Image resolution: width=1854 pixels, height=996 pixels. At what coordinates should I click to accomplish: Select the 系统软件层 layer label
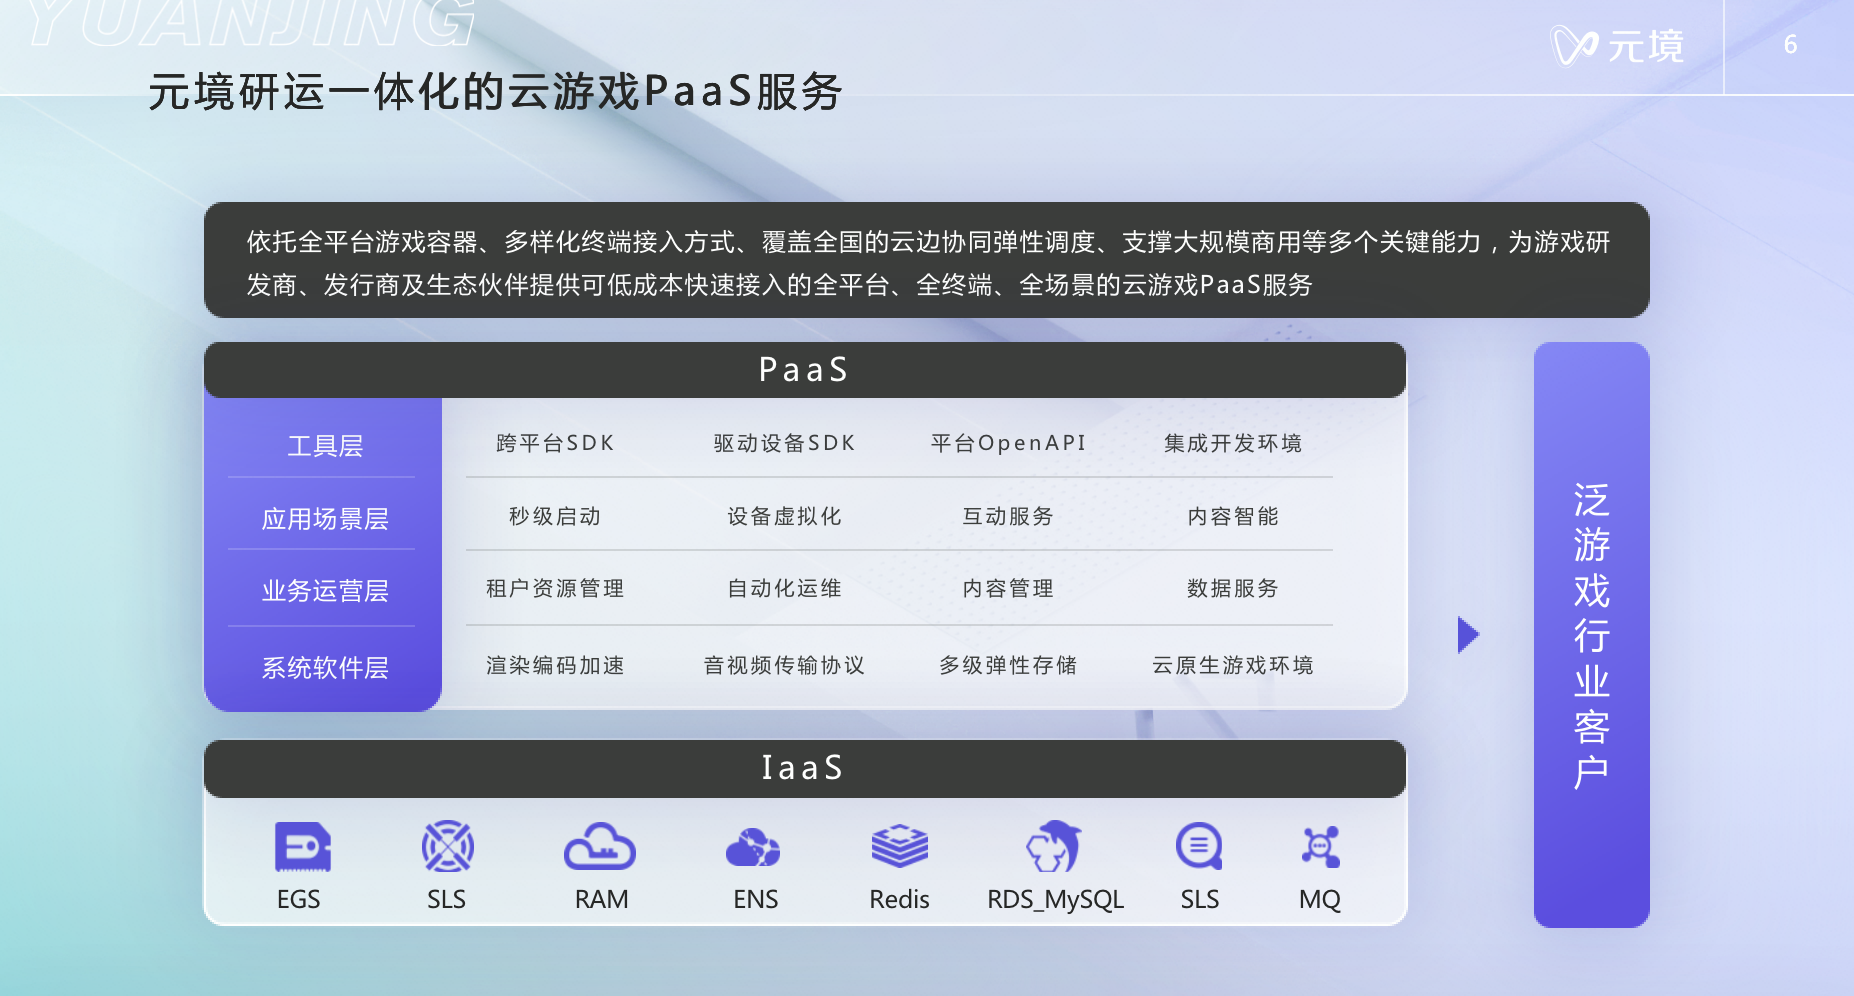325,668
